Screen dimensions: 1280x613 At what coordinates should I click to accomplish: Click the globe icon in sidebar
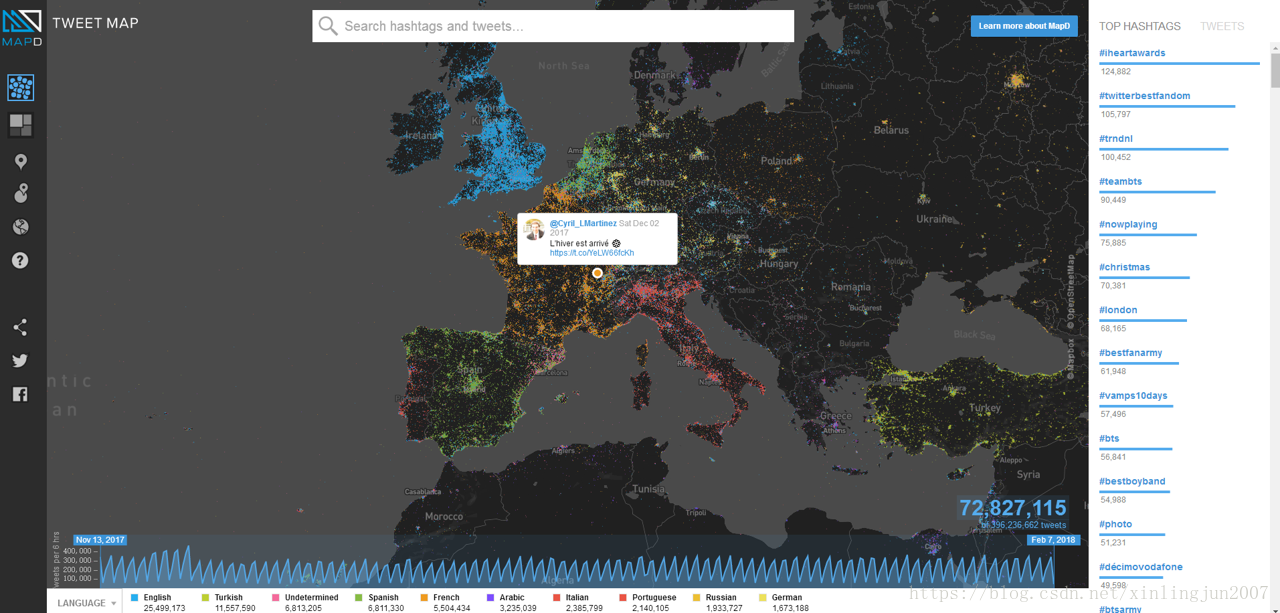tap(21, 227)
